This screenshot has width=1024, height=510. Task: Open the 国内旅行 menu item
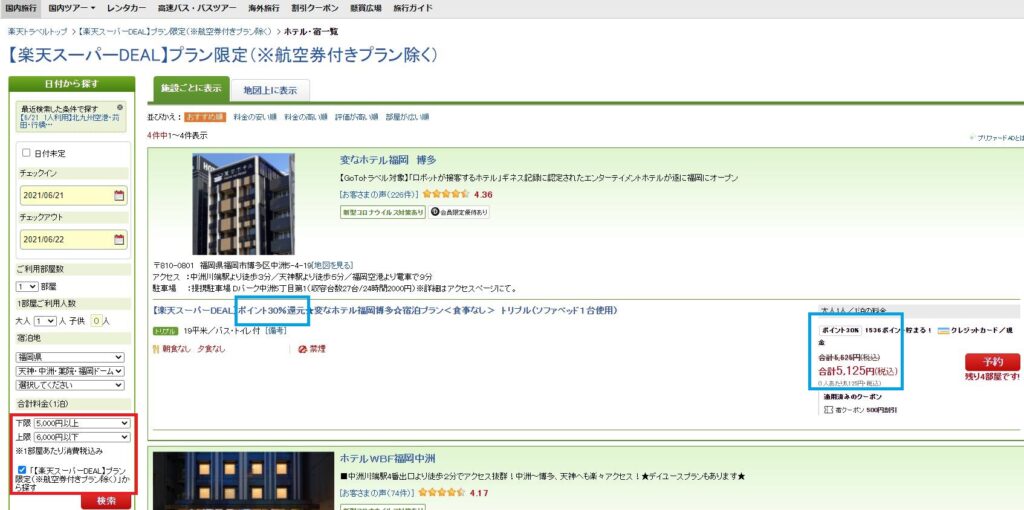click(22, 8)
